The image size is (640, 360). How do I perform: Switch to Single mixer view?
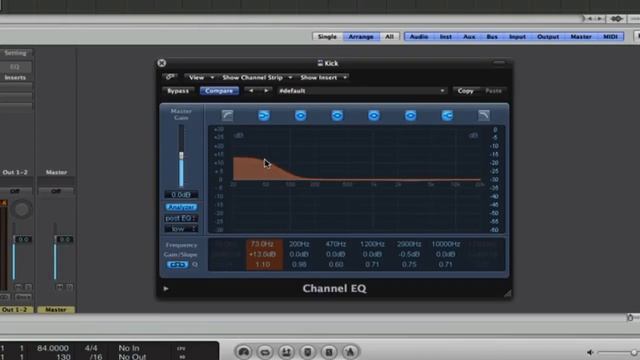coord(327,37)
